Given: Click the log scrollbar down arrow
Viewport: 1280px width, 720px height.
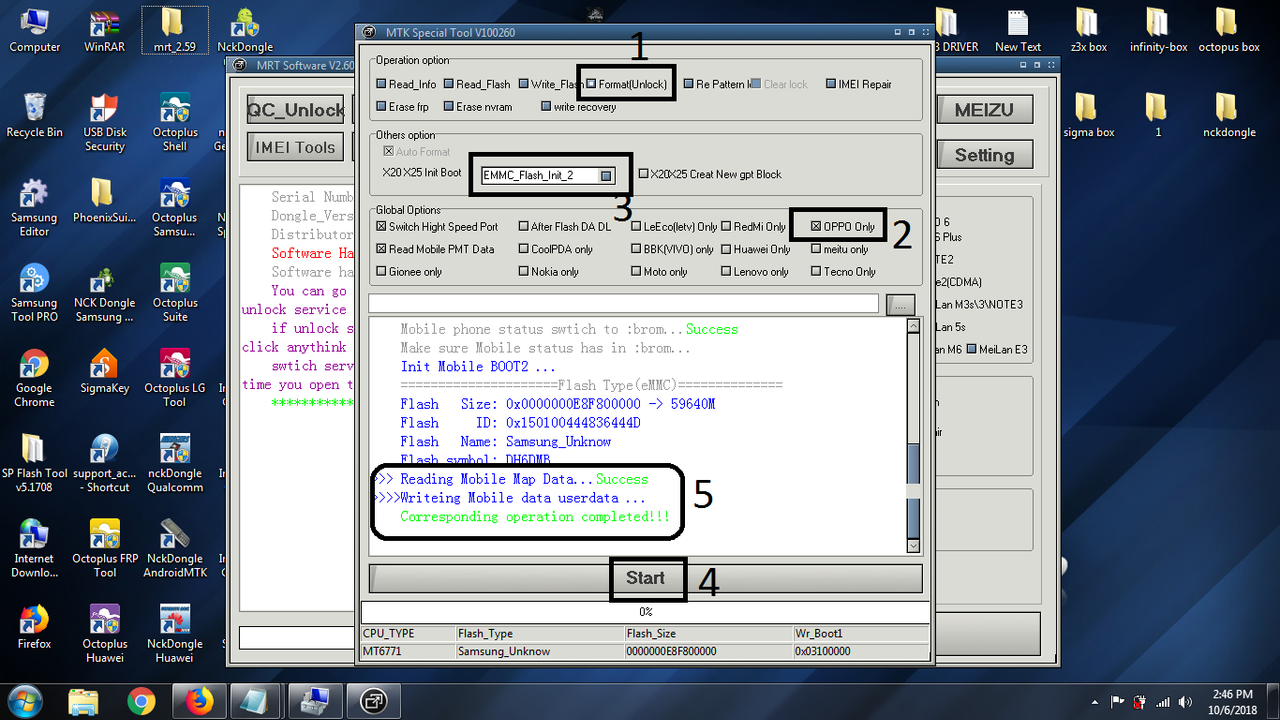Looking at the screenshot, I should 913,545.
